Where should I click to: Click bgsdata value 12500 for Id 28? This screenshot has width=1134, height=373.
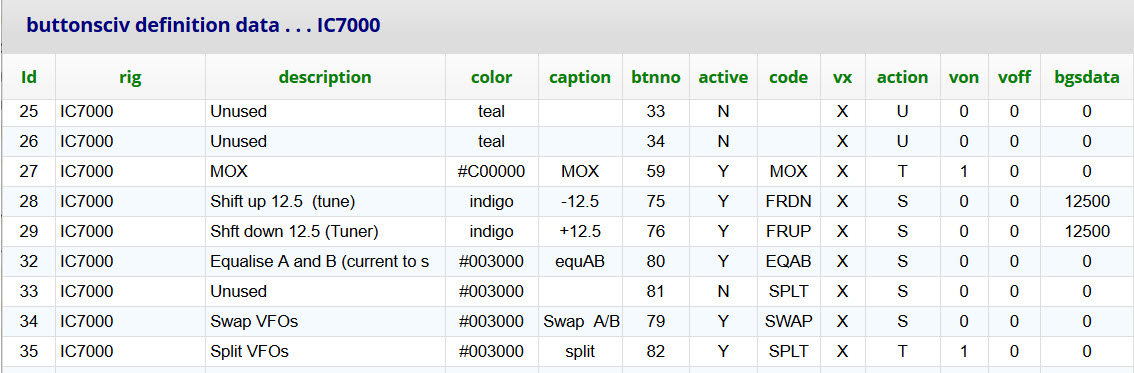pyautogui.click(x=1086, y=202)
